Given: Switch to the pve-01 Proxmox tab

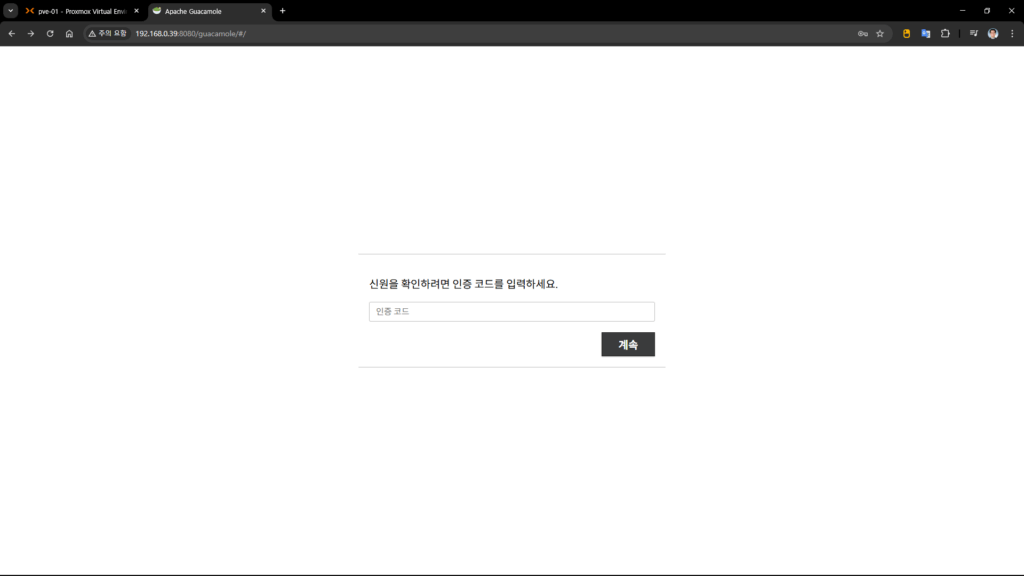Looking at the screenshot, I should point(80,11).
